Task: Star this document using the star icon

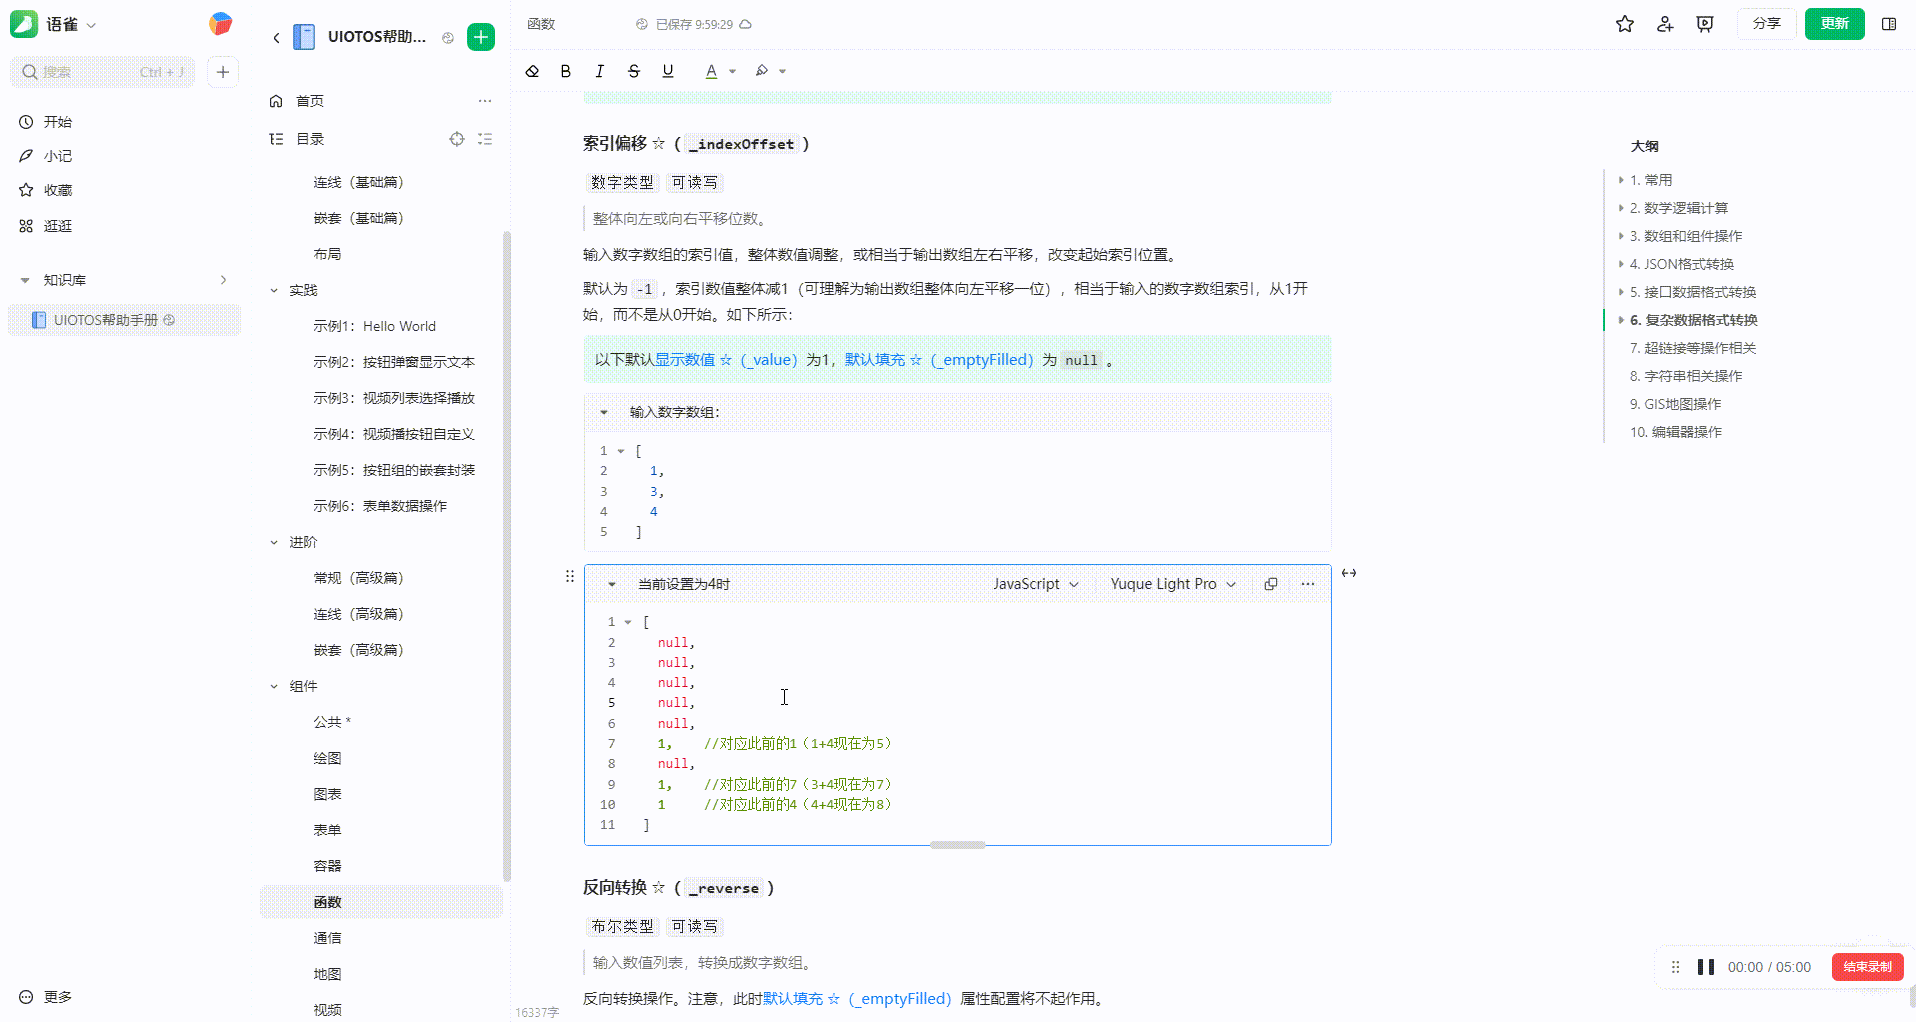Action: (x=1624, y=24)
